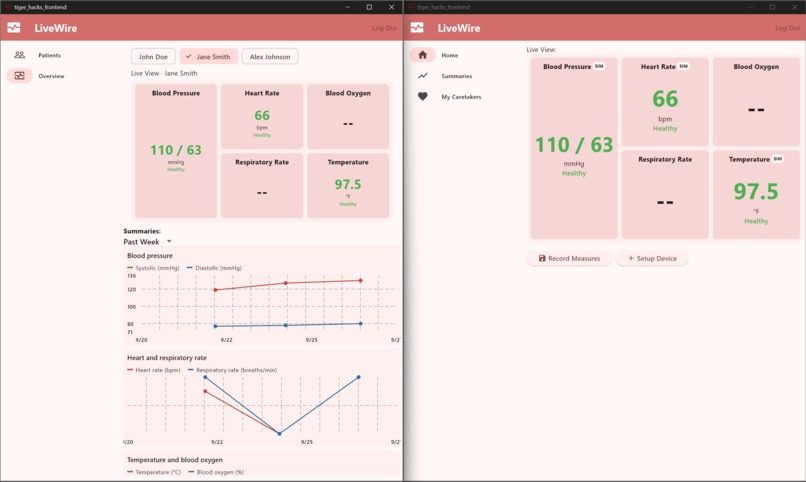Click the LiveWire logo icon in right window
The image size is (806, 482).
coord(417,28)
